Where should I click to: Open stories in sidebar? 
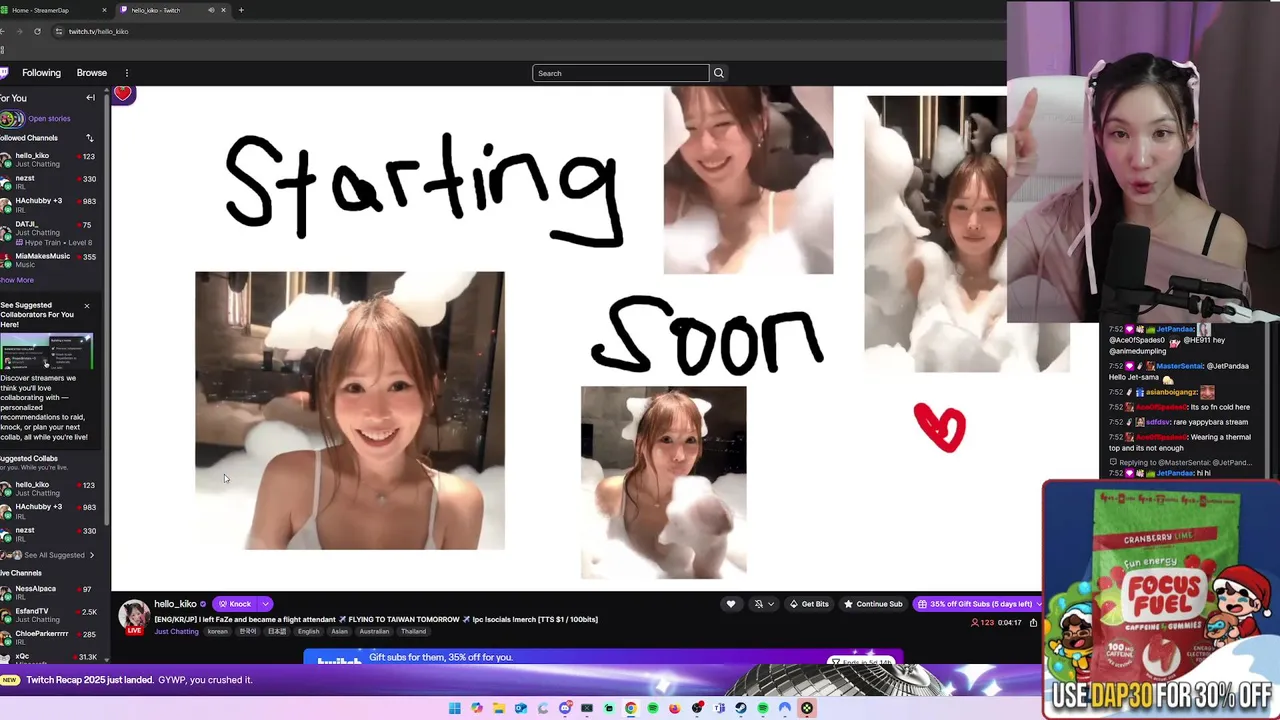point(49,119)
